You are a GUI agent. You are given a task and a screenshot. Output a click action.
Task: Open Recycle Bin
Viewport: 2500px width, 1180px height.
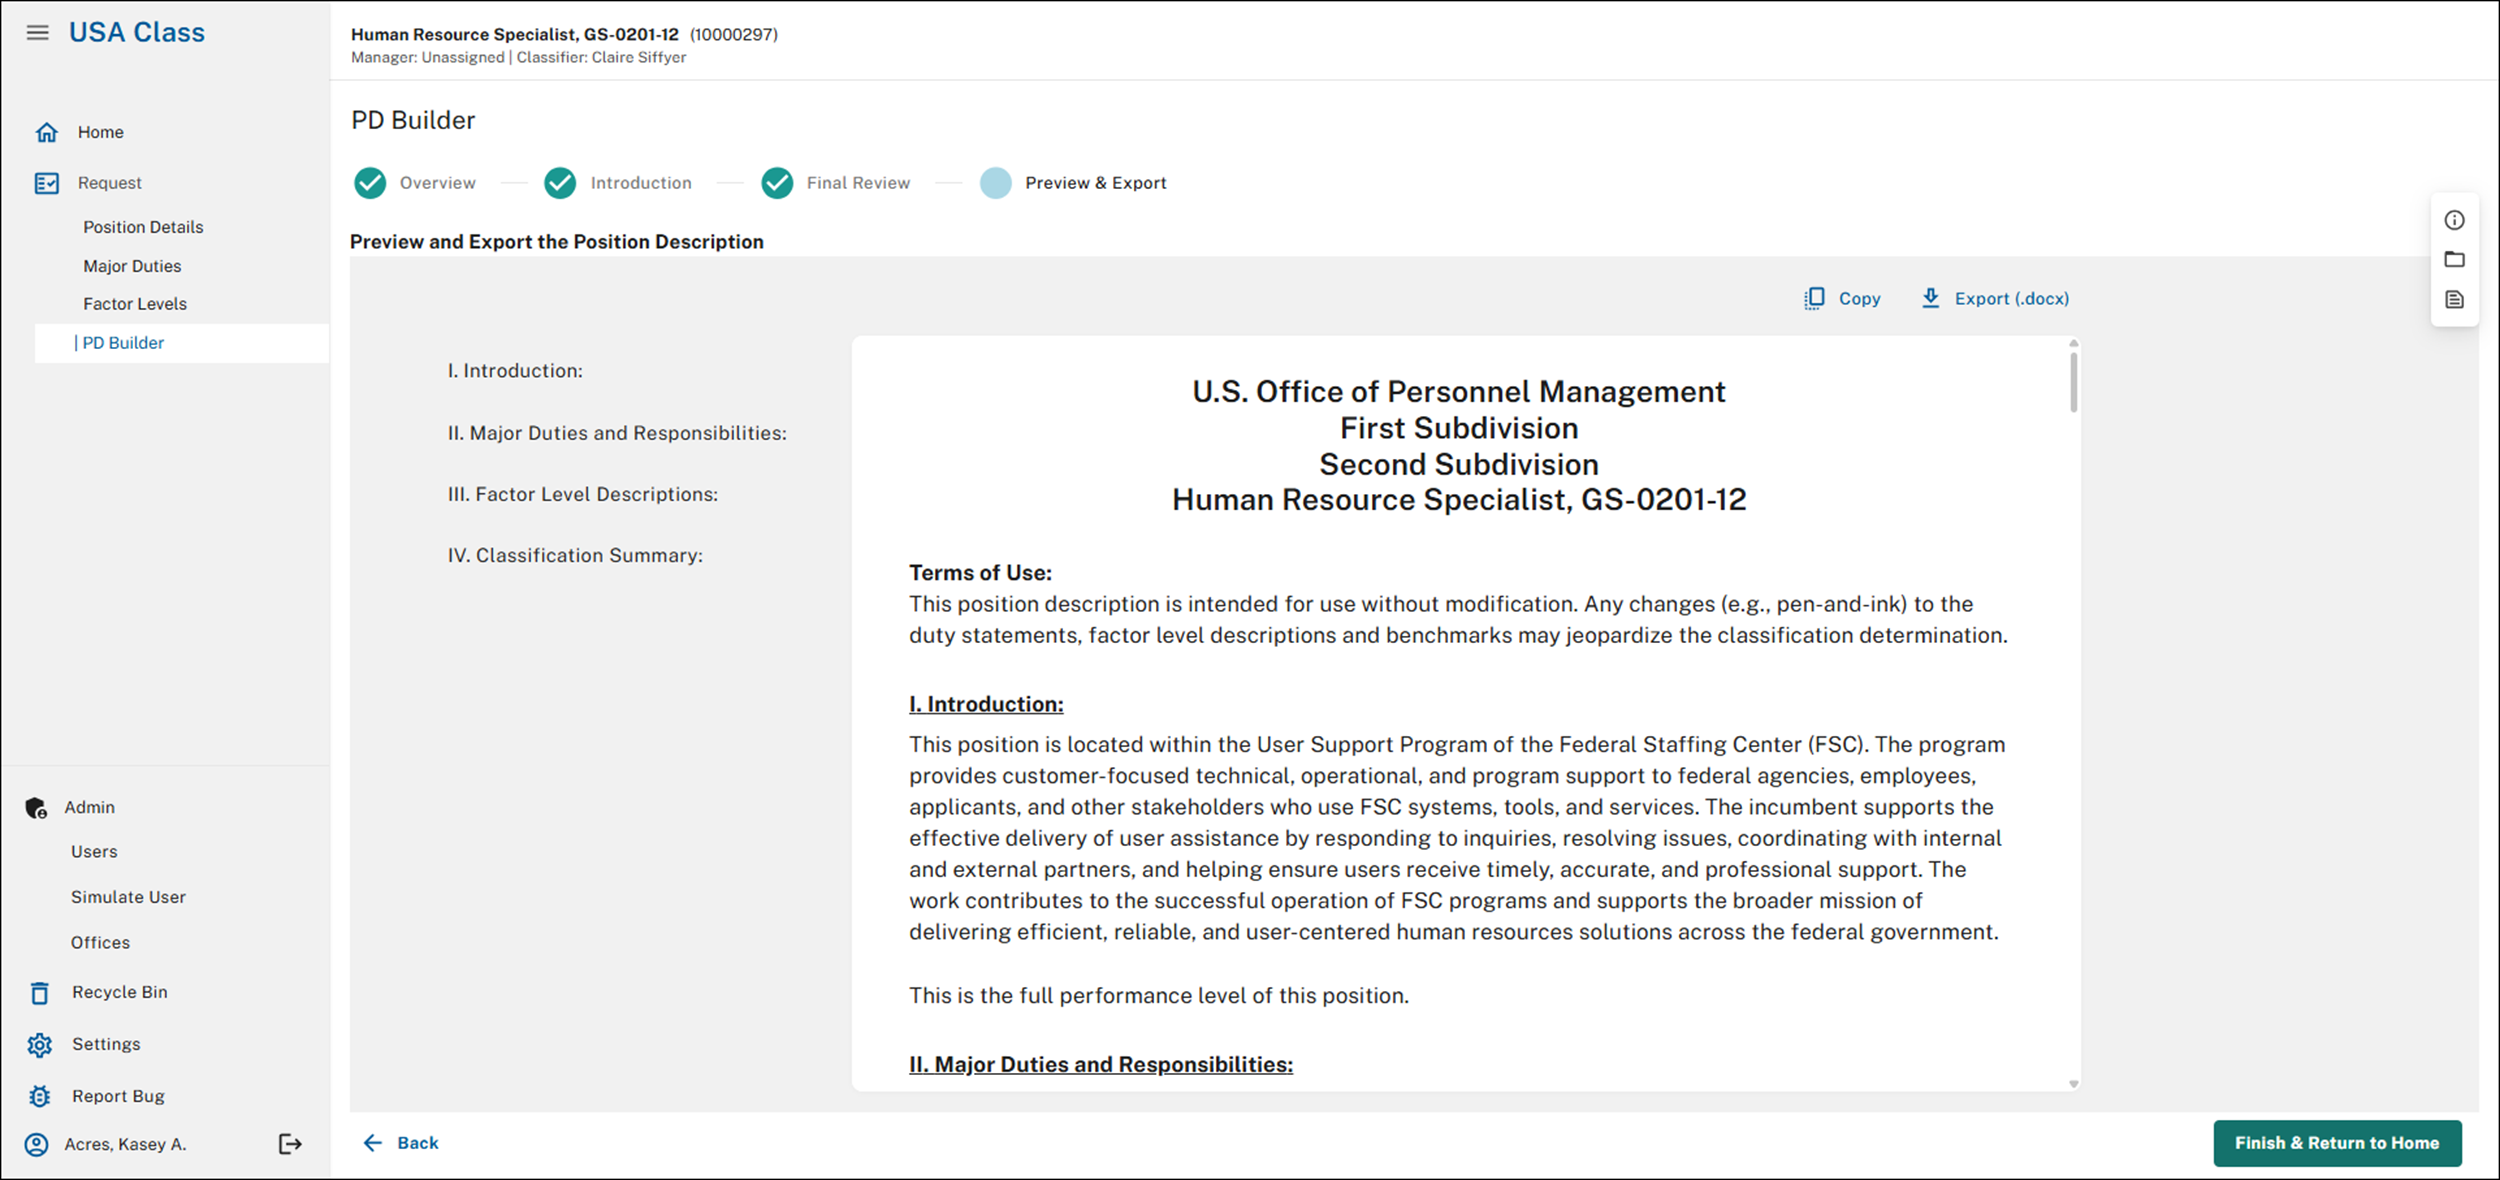click(x=120, y=992)
